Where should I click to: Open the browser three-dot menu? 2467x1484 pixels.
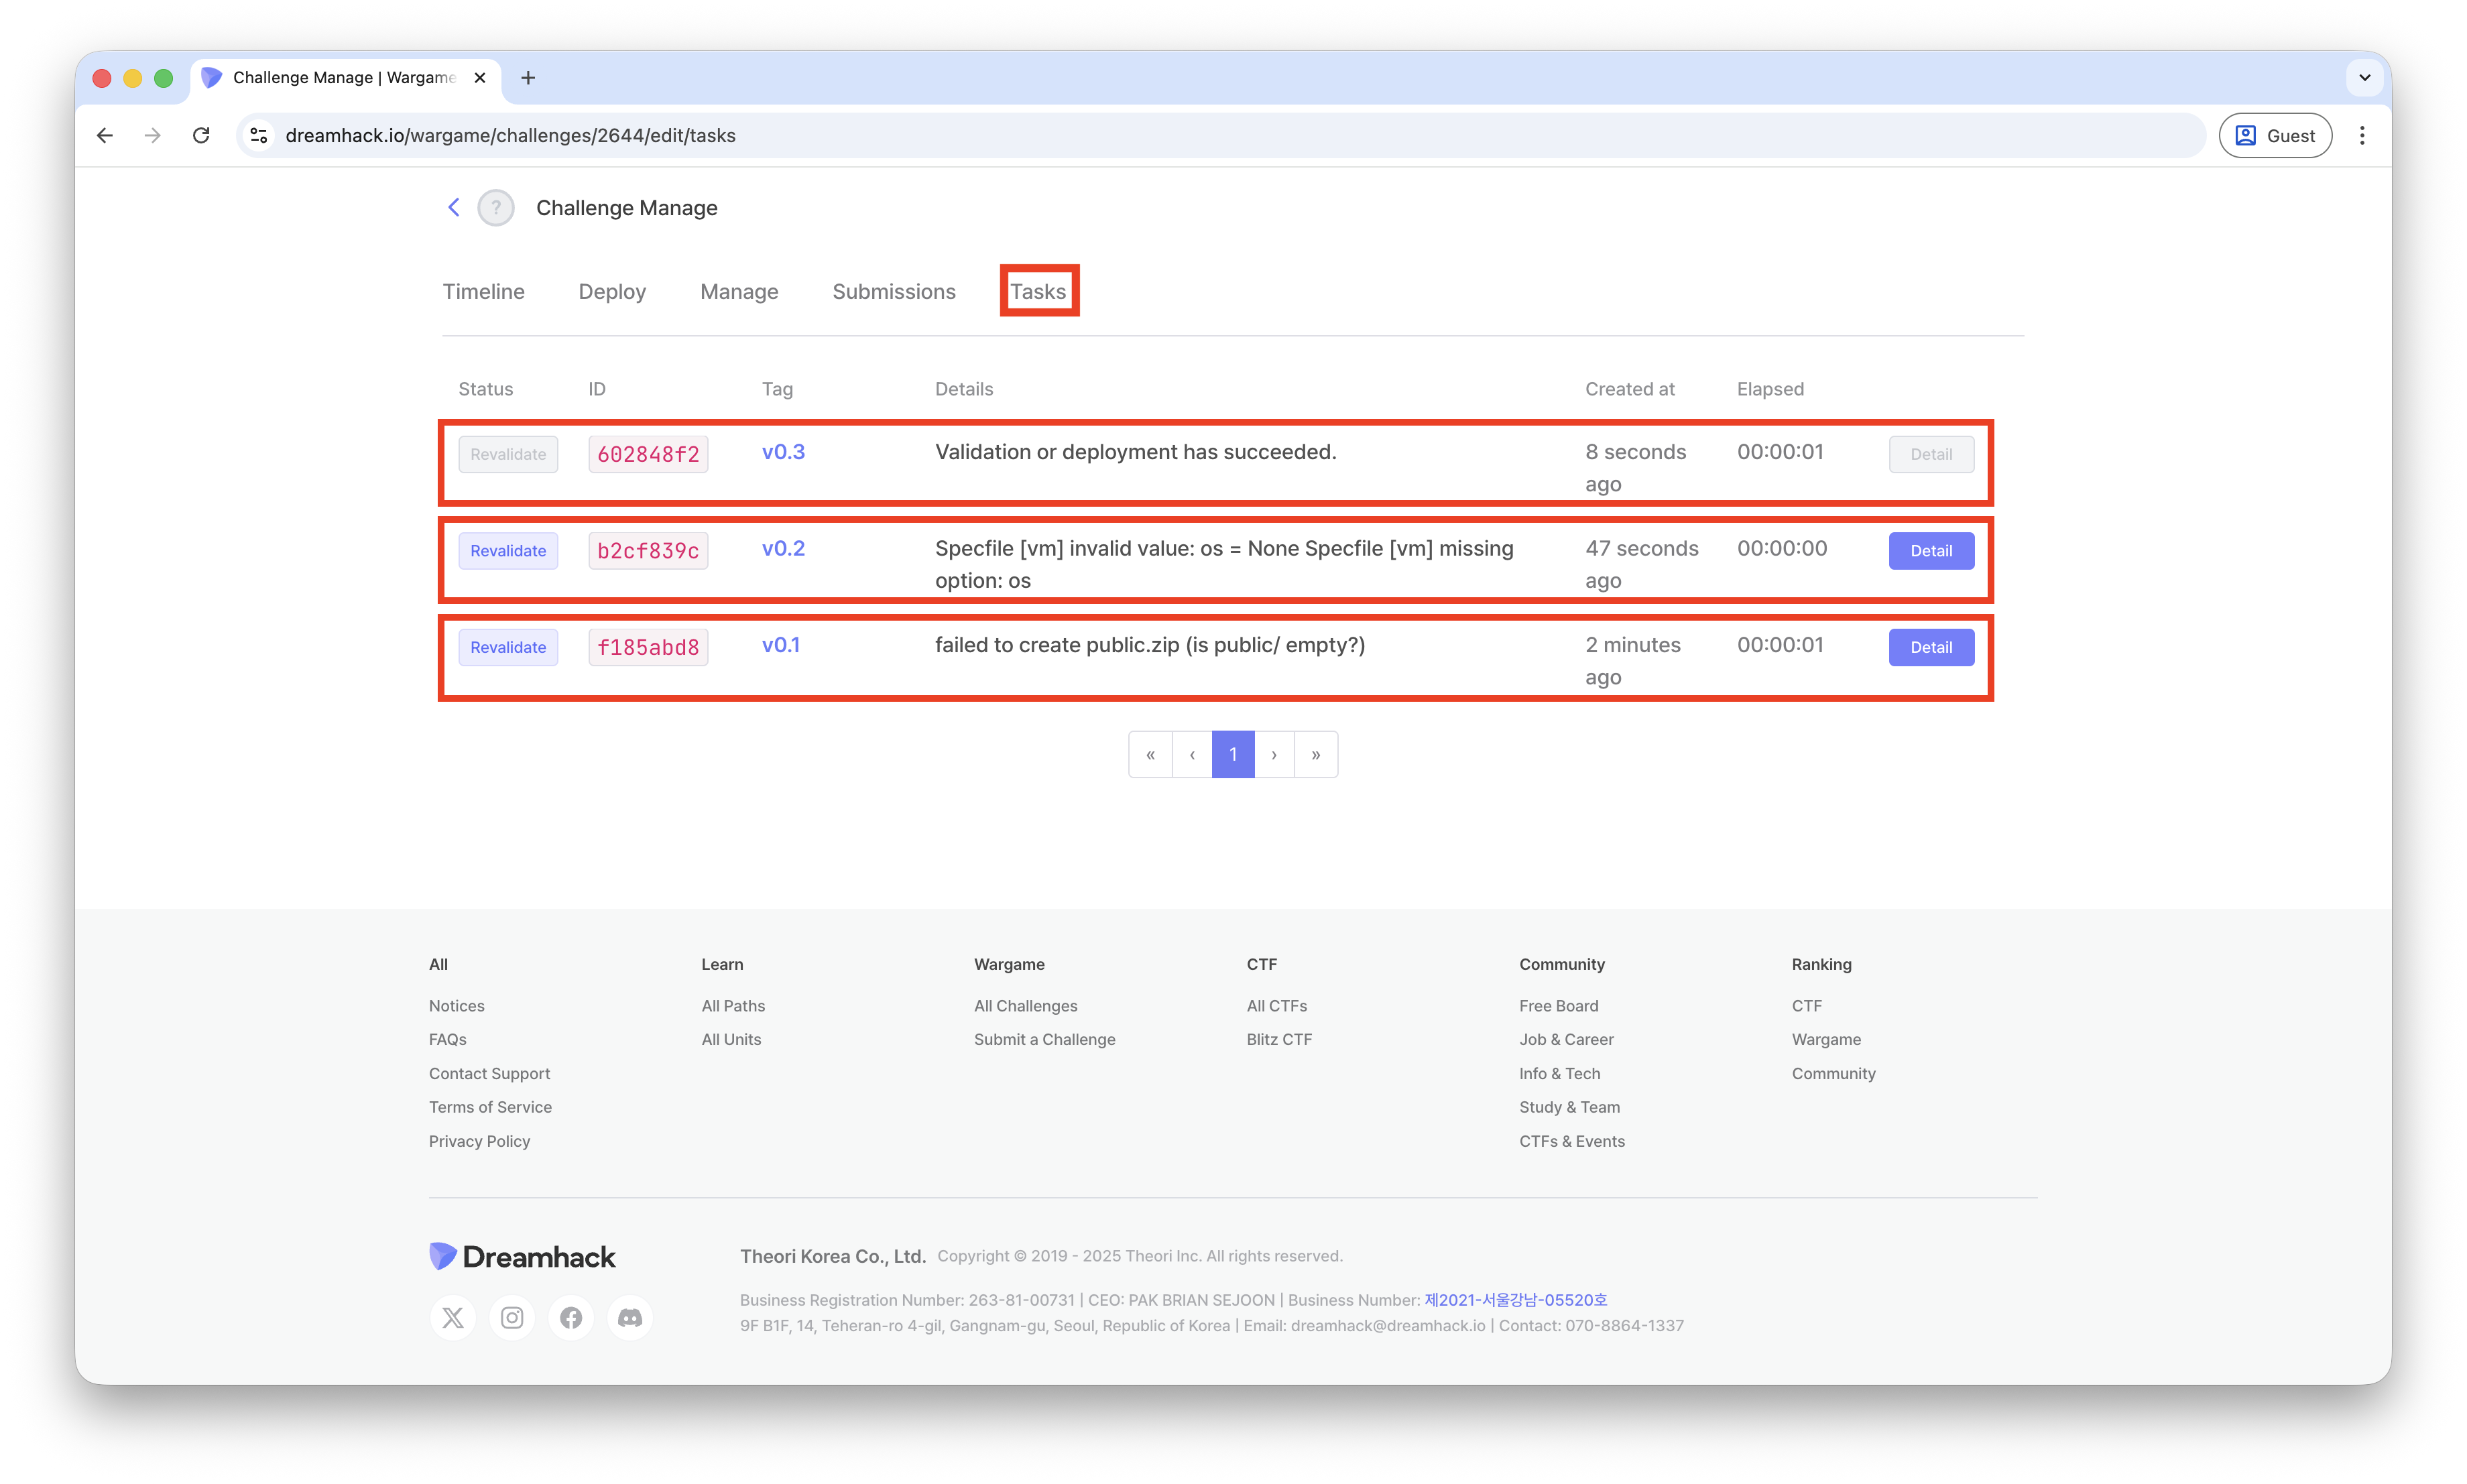point(2362,135)
